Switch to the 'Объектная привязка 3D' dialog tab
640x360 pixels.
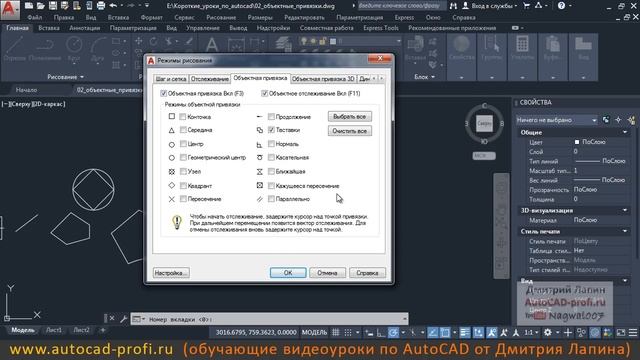[x=323, y=79]
